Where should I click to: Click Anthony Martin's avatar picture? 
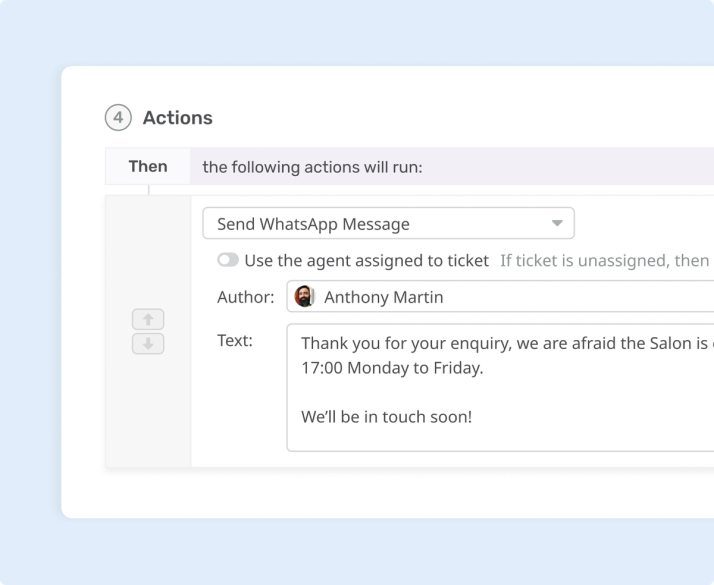point(304,296)
